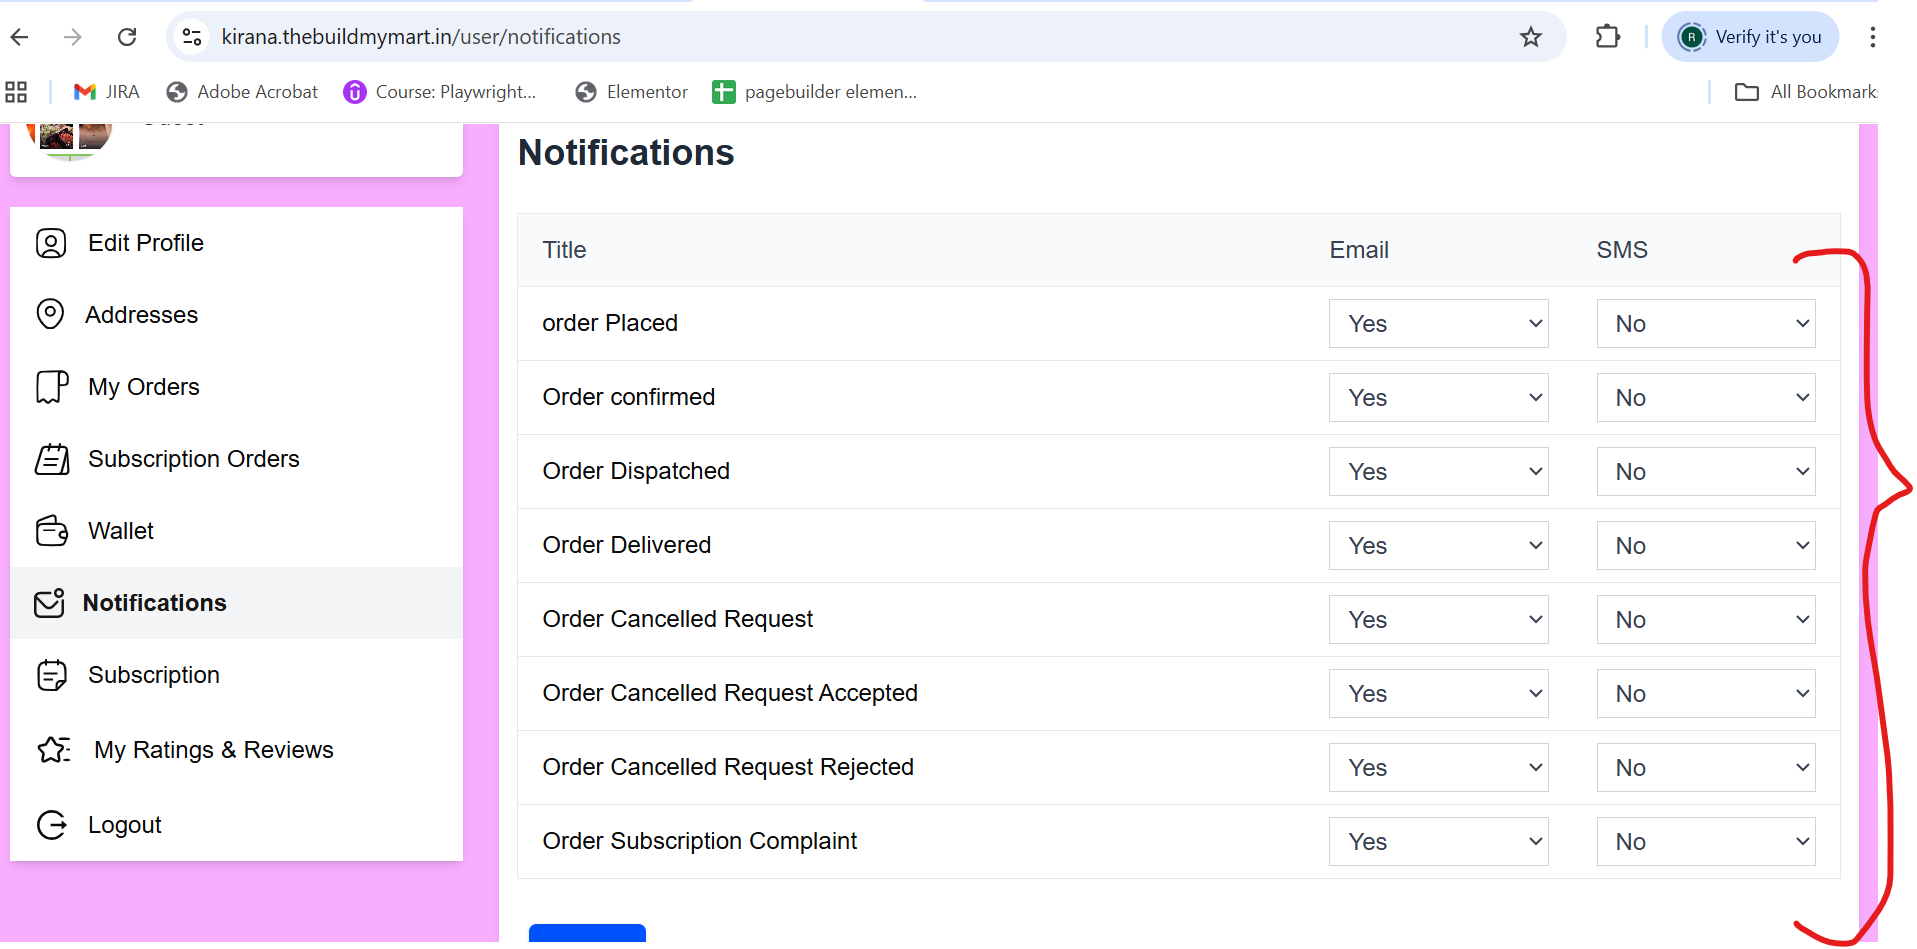The image size is (1917, 949).
Task: Click the Addresses location pin icon
Action: pos(50,315)
